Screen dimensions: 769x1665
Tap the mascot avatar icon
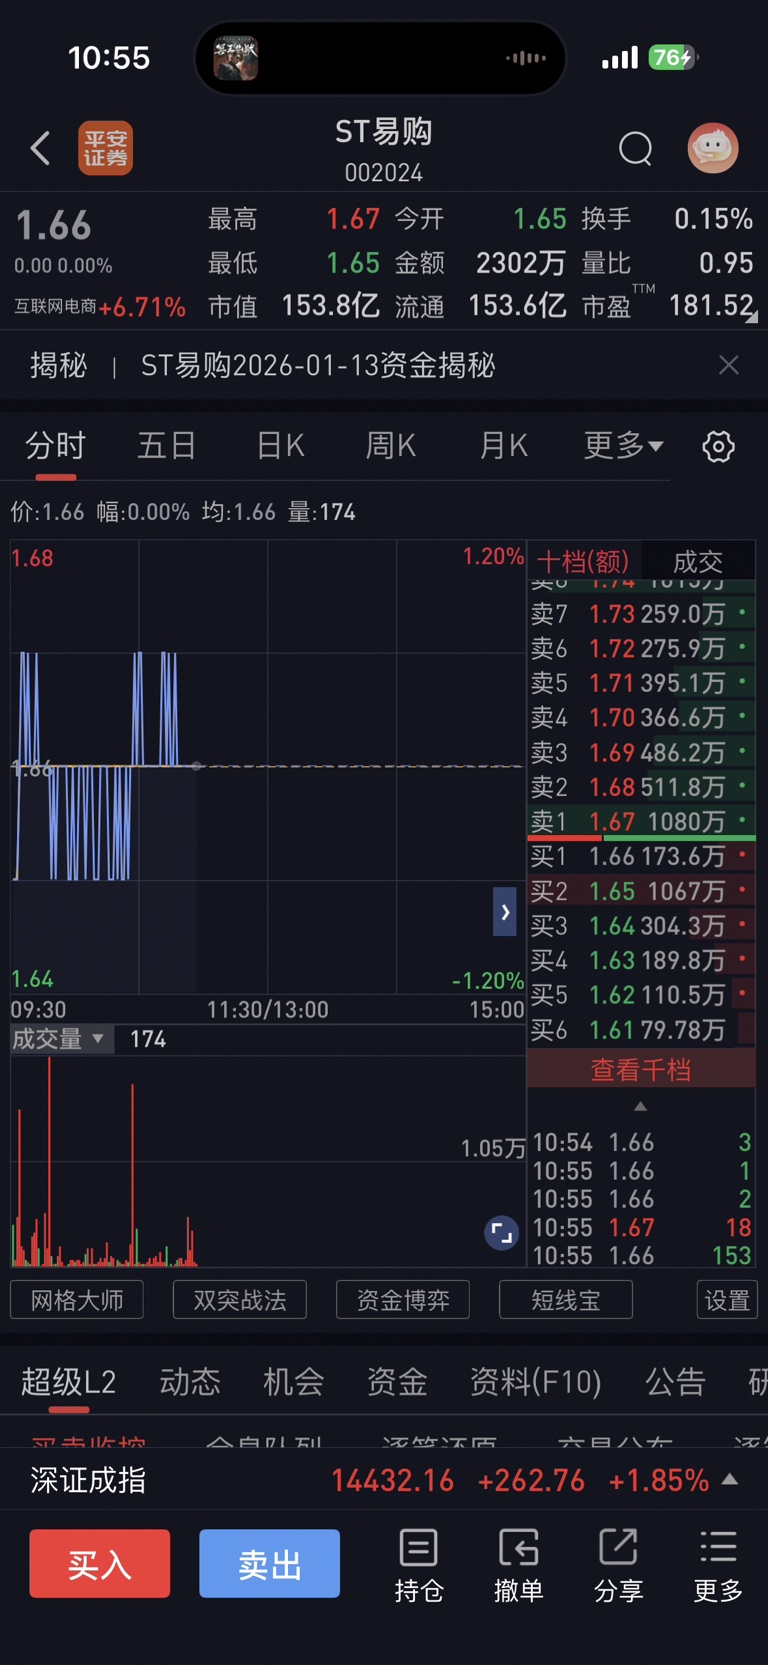[x=713, y=148]
